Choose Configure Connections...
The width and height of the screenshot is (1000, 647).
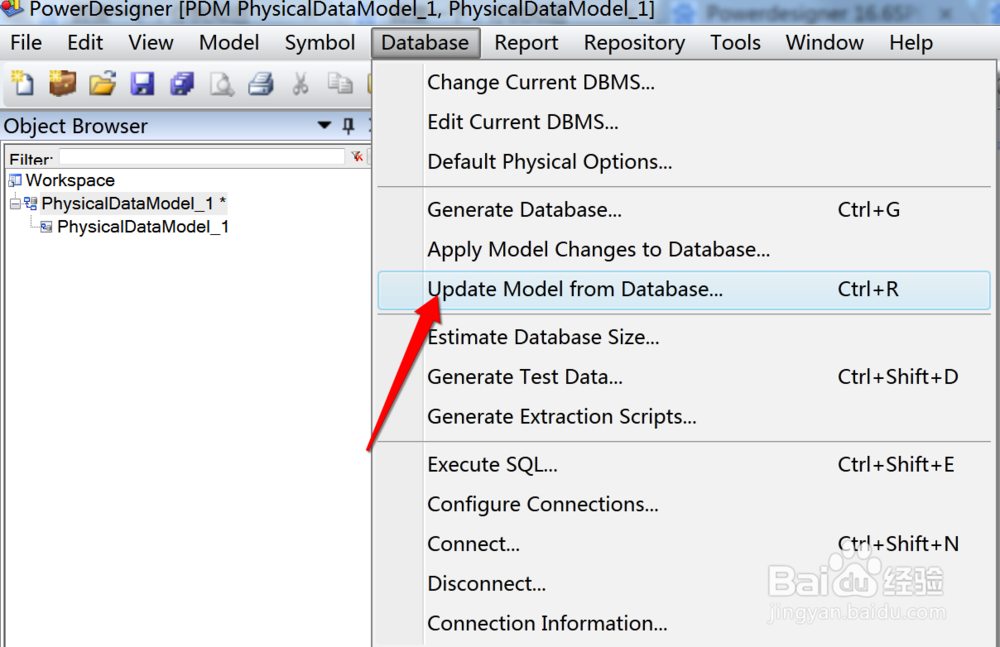(684, 504)
